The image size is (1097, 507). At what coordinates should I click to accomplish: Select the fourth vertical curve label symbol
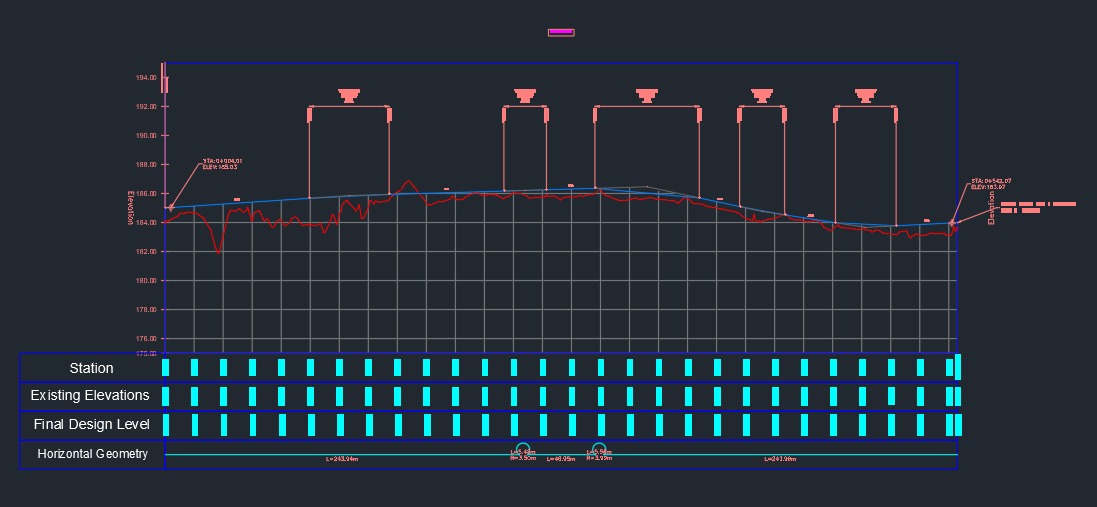click(x=762, y=96)
